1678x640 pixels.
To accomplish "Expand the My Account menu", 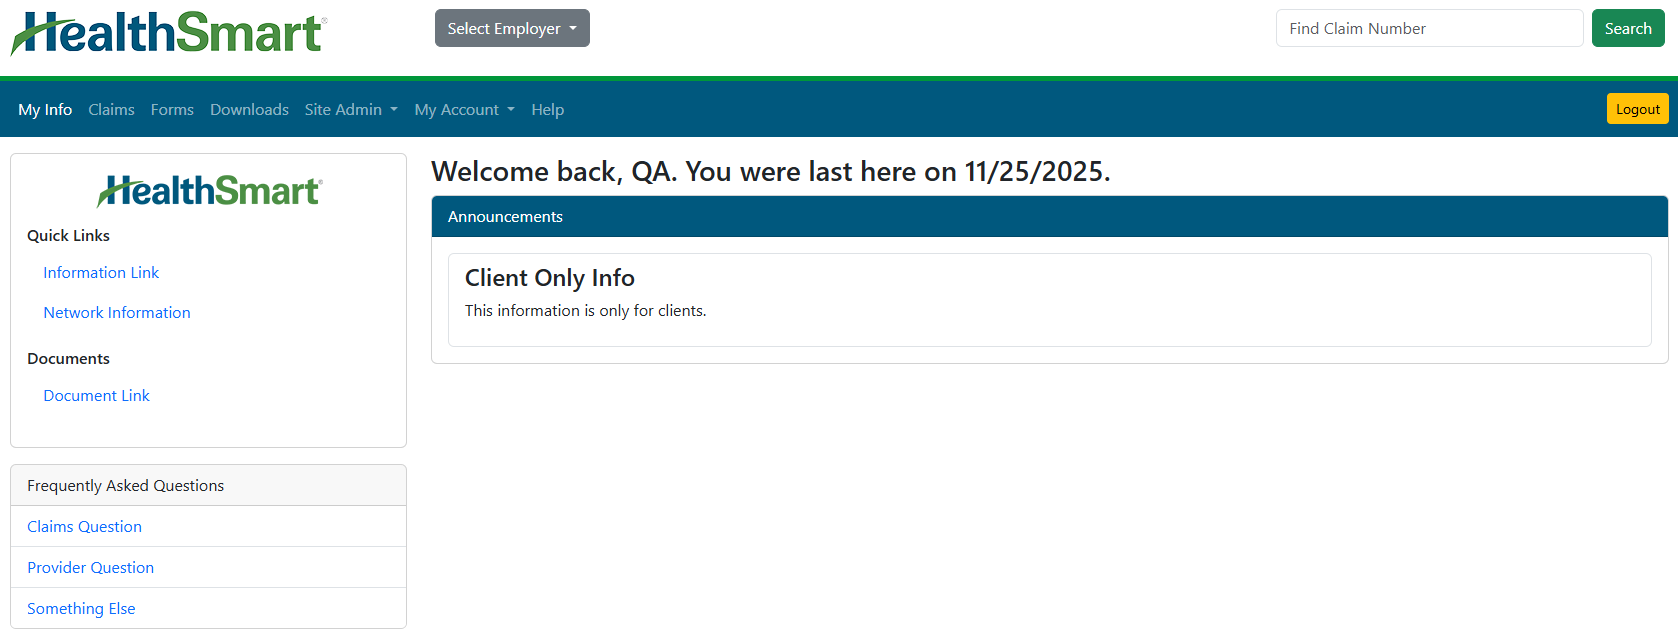I will click(464, 110).
